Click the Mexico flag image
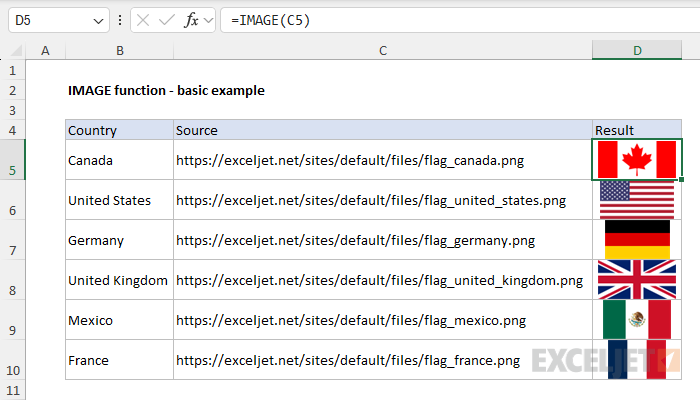The image size is (700, 400). coord(637,320)
